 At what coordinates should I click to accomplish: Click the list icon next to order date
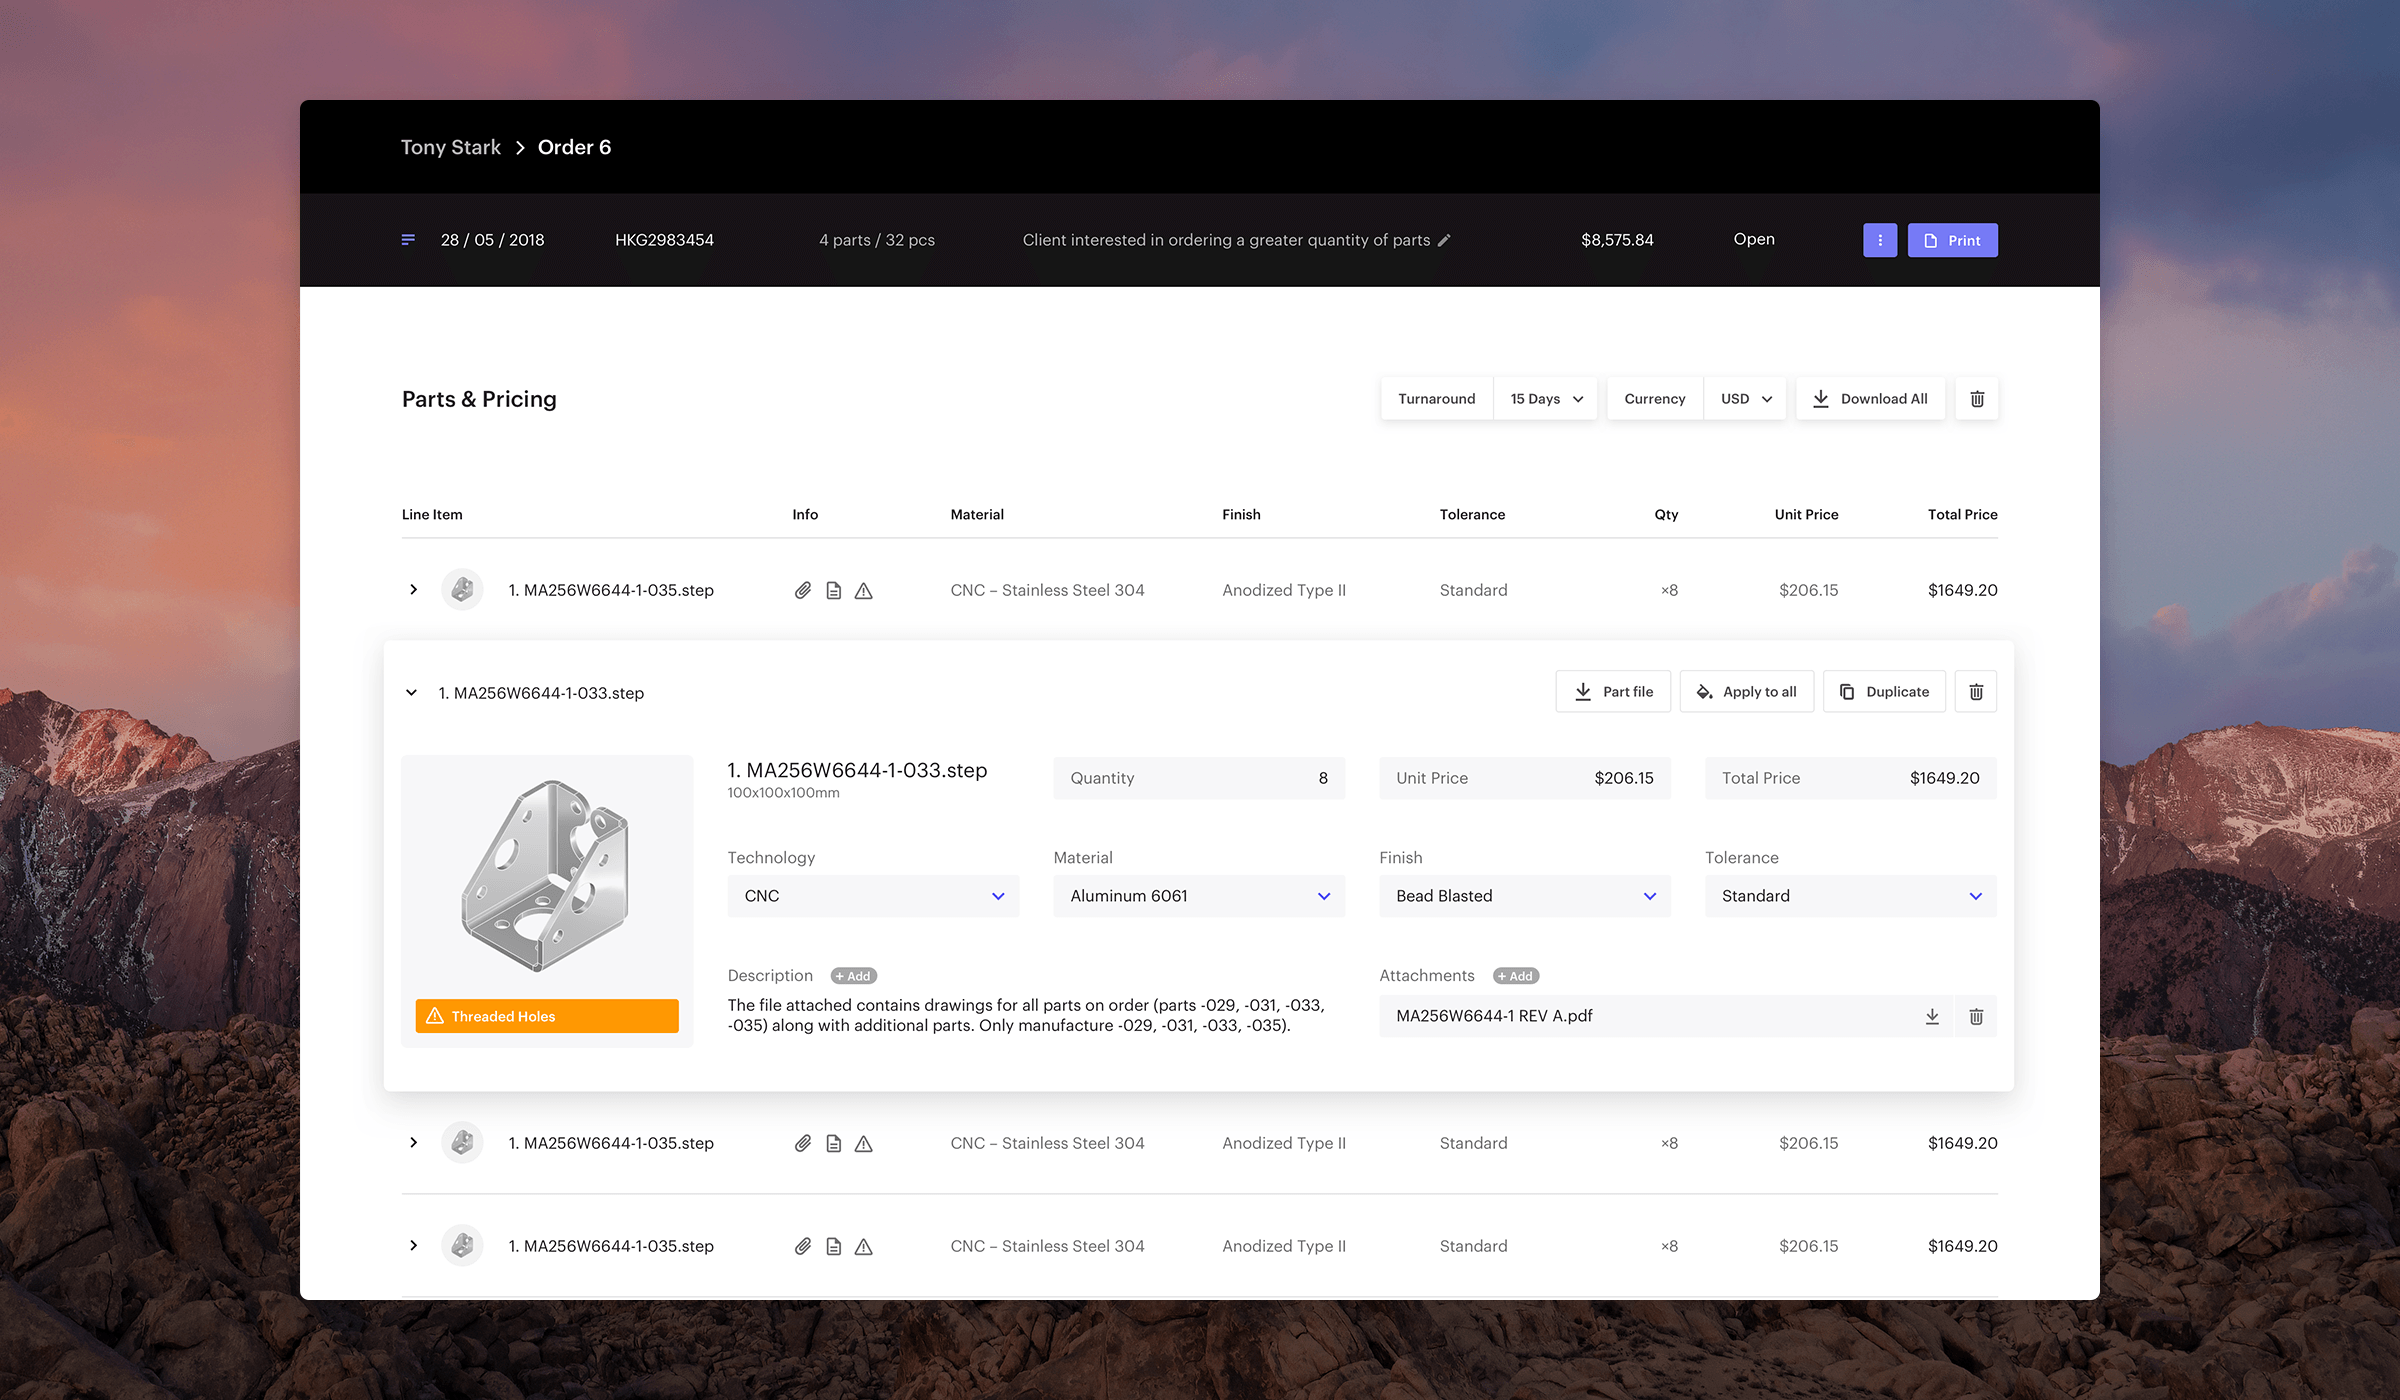coord(408,240)
